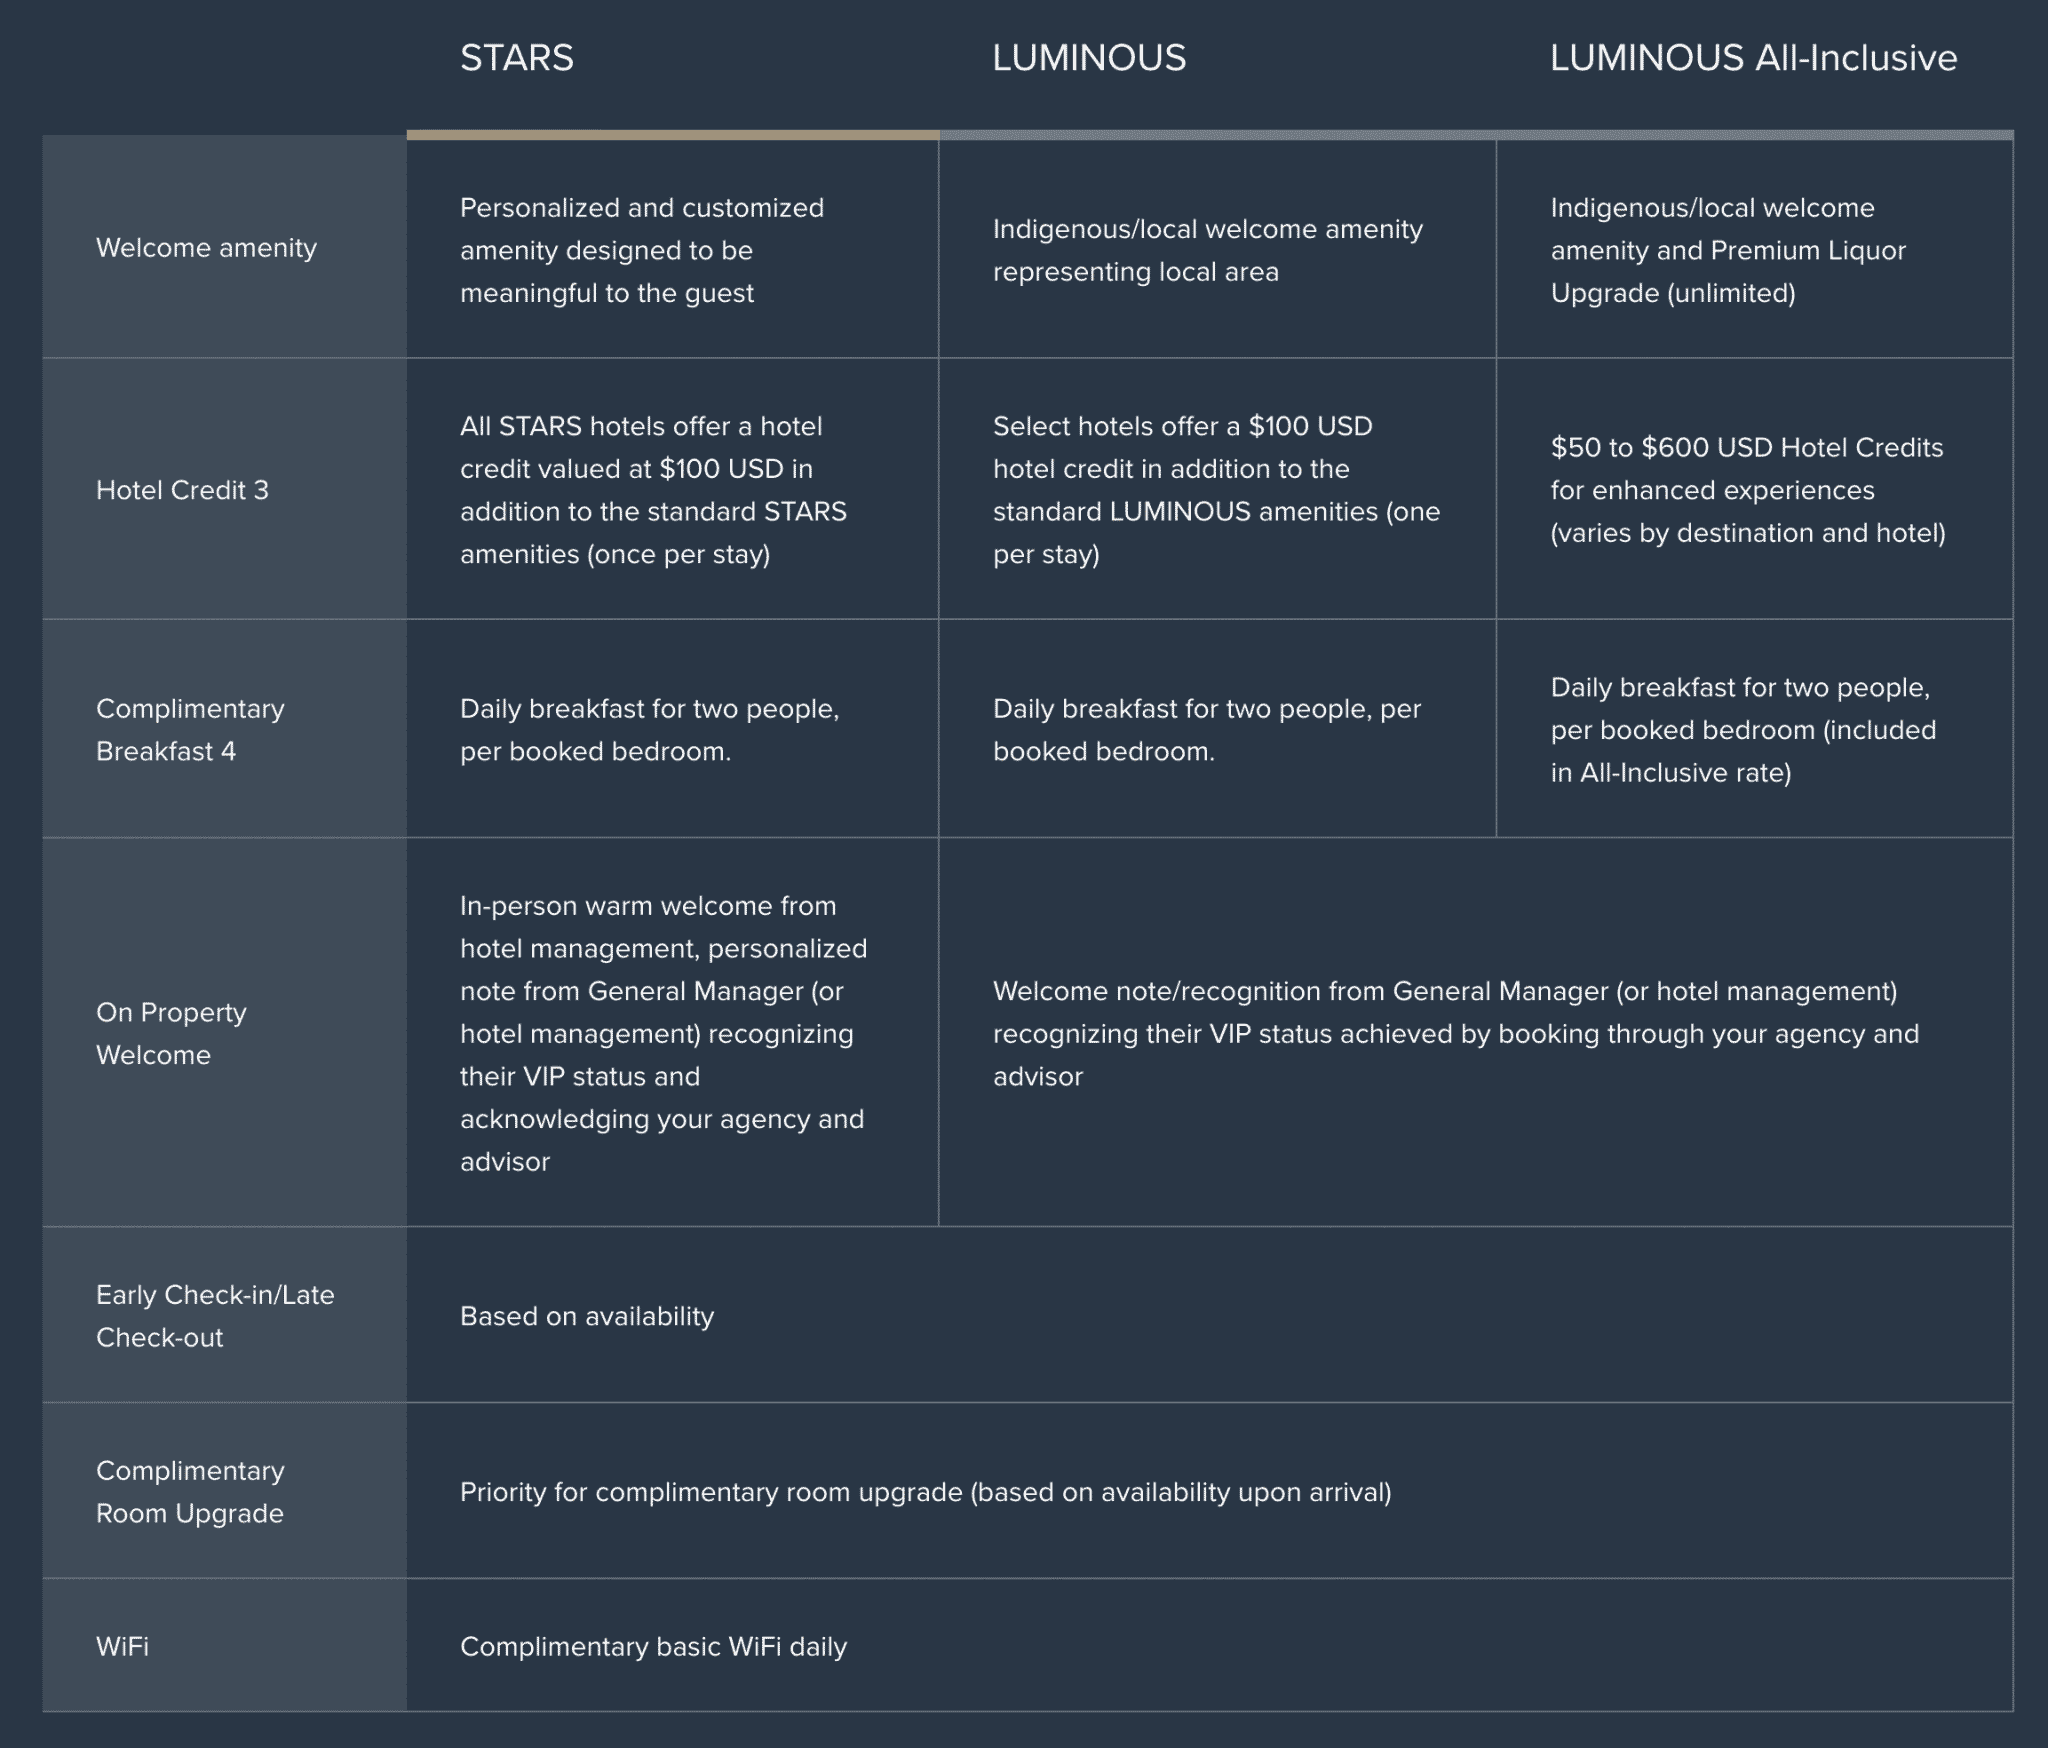This screenshot has width=2048, height=1748.
Task: Click the Complimentary Breakfast 4 label
Action: (190, 730)
